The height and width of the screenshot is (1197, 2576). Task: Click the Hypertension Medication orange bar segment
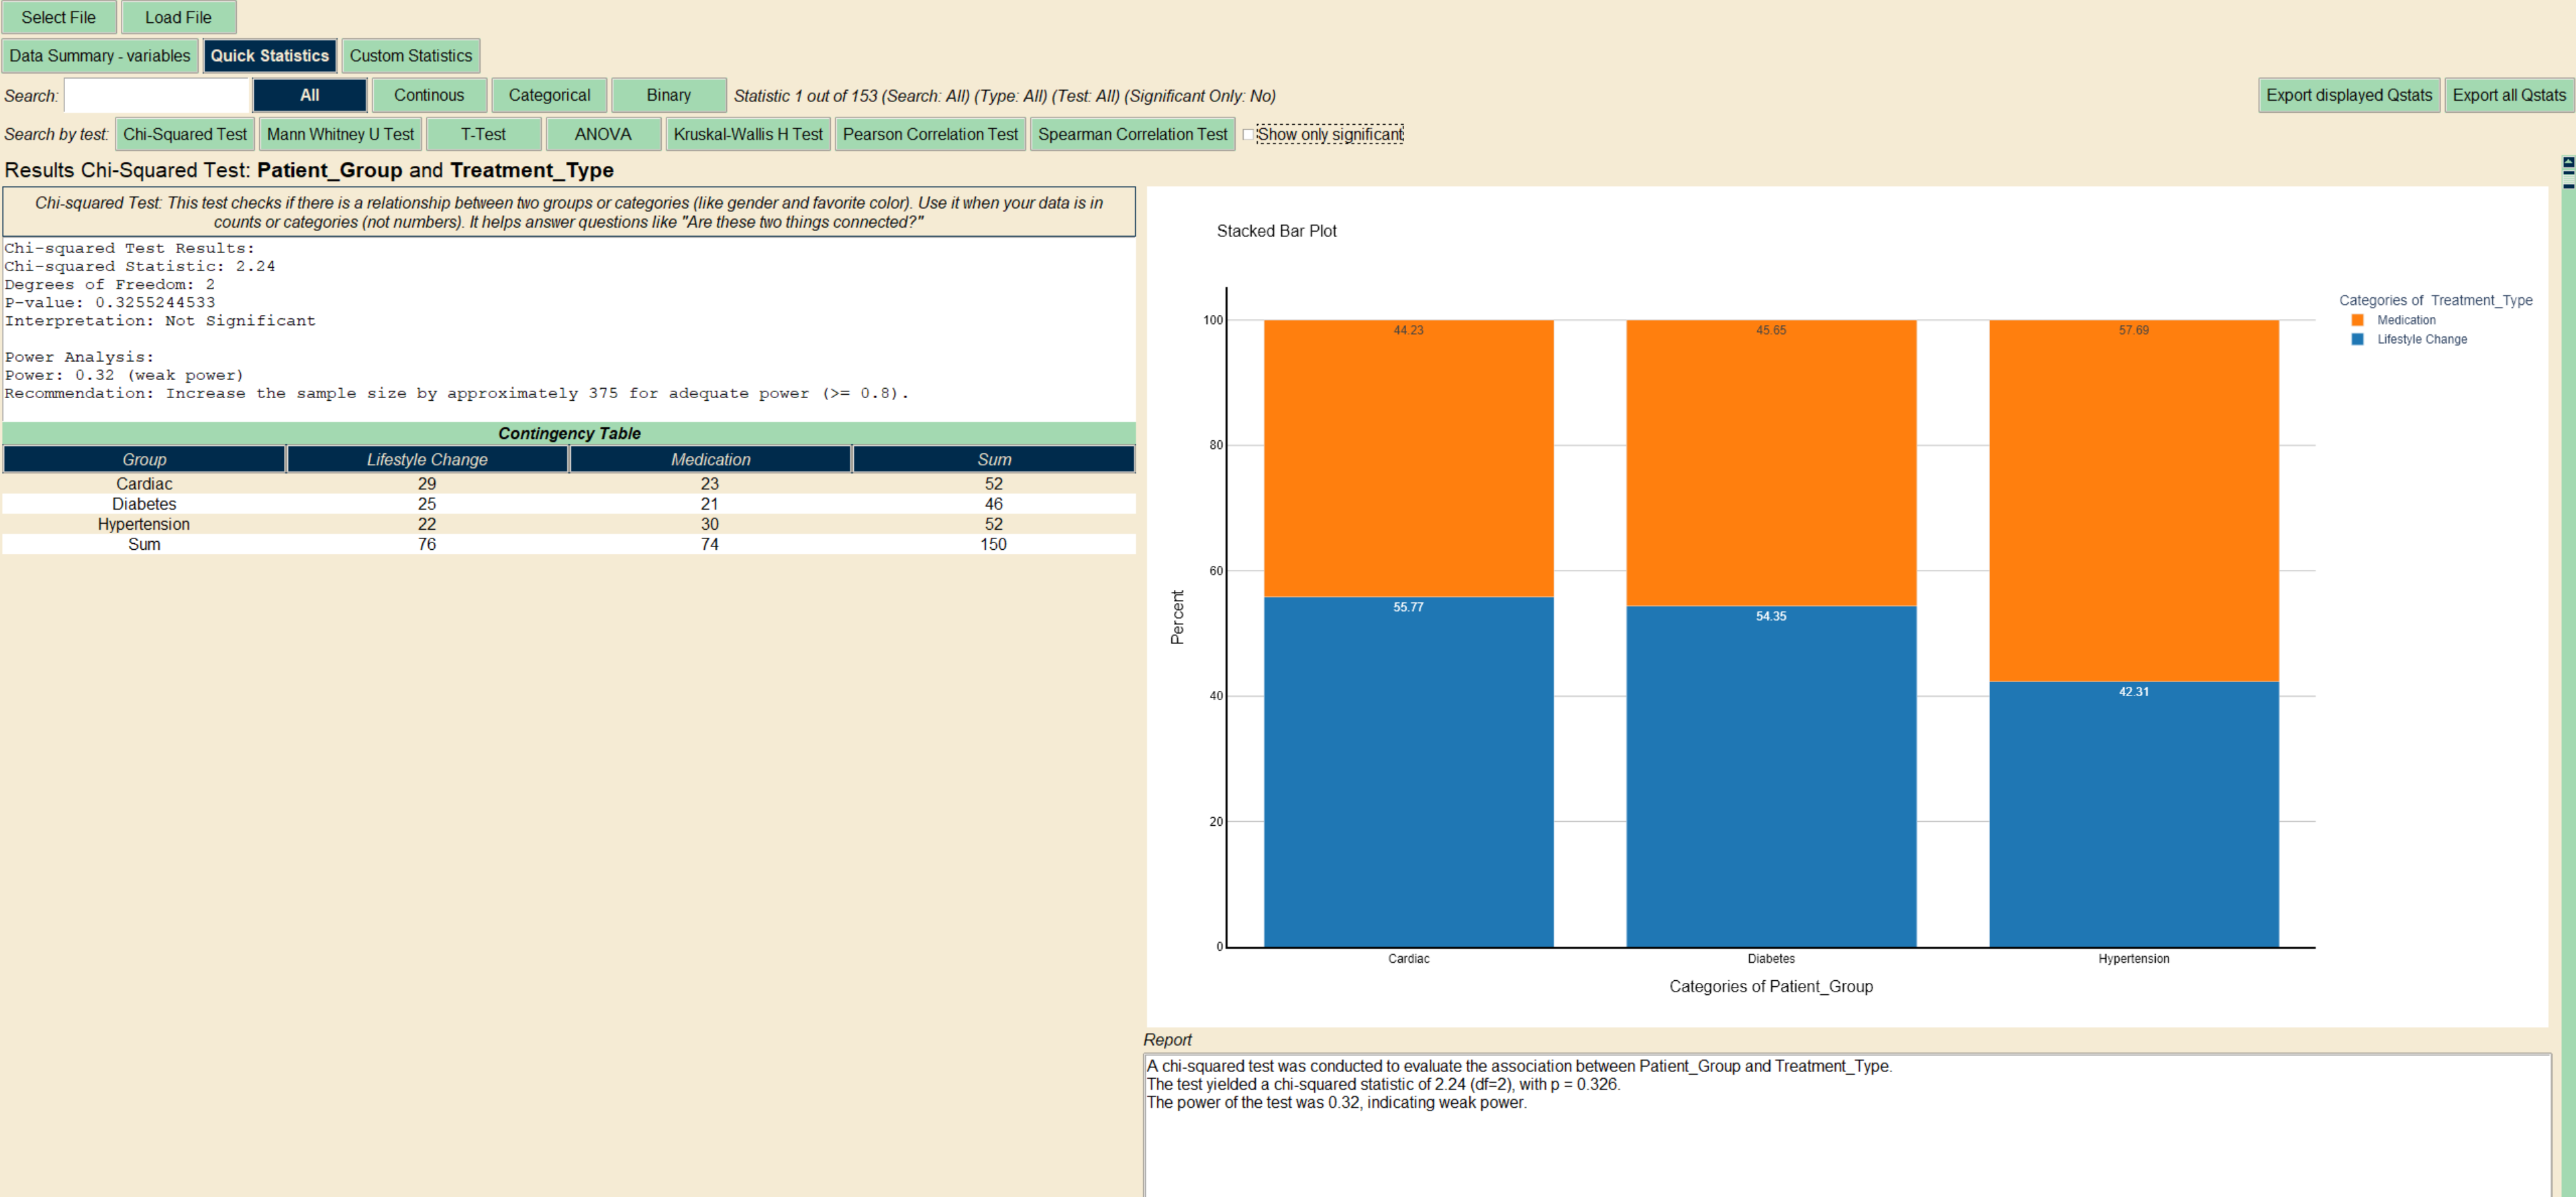click(2133, 500)
